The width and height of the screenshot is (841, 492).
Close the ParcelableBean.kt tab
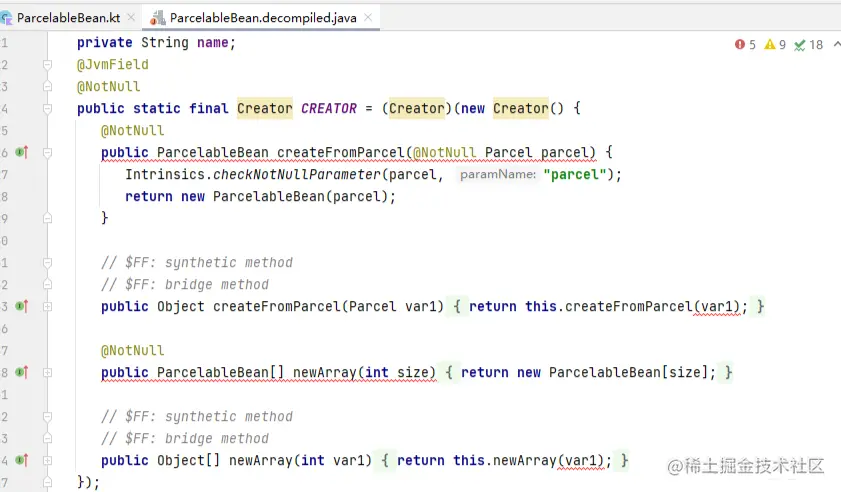click(x=131, y=18)
